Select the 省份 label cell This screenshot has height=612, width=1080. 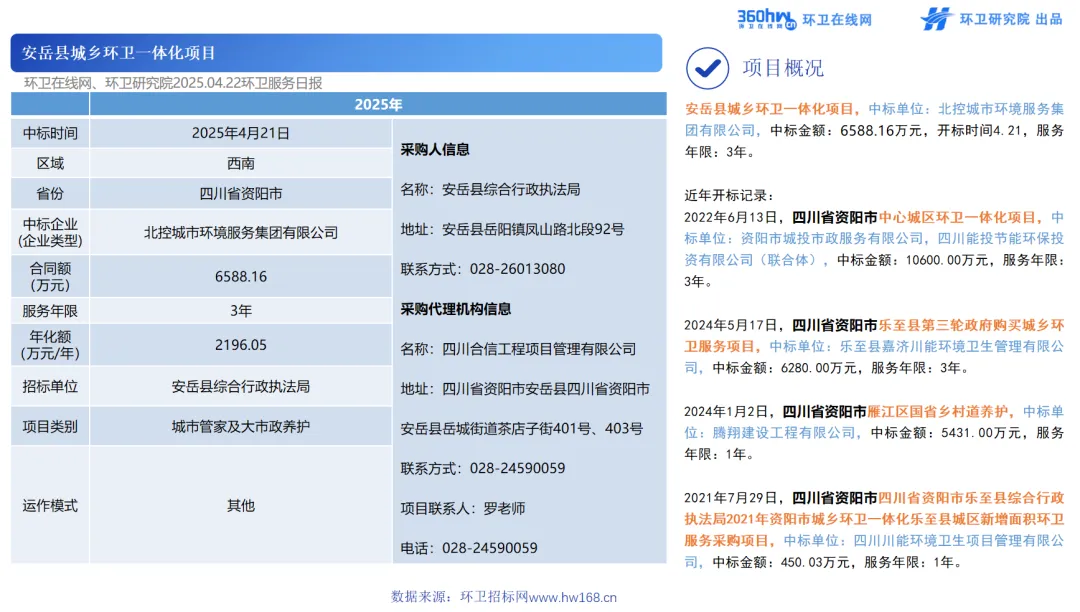click(50, 193)
